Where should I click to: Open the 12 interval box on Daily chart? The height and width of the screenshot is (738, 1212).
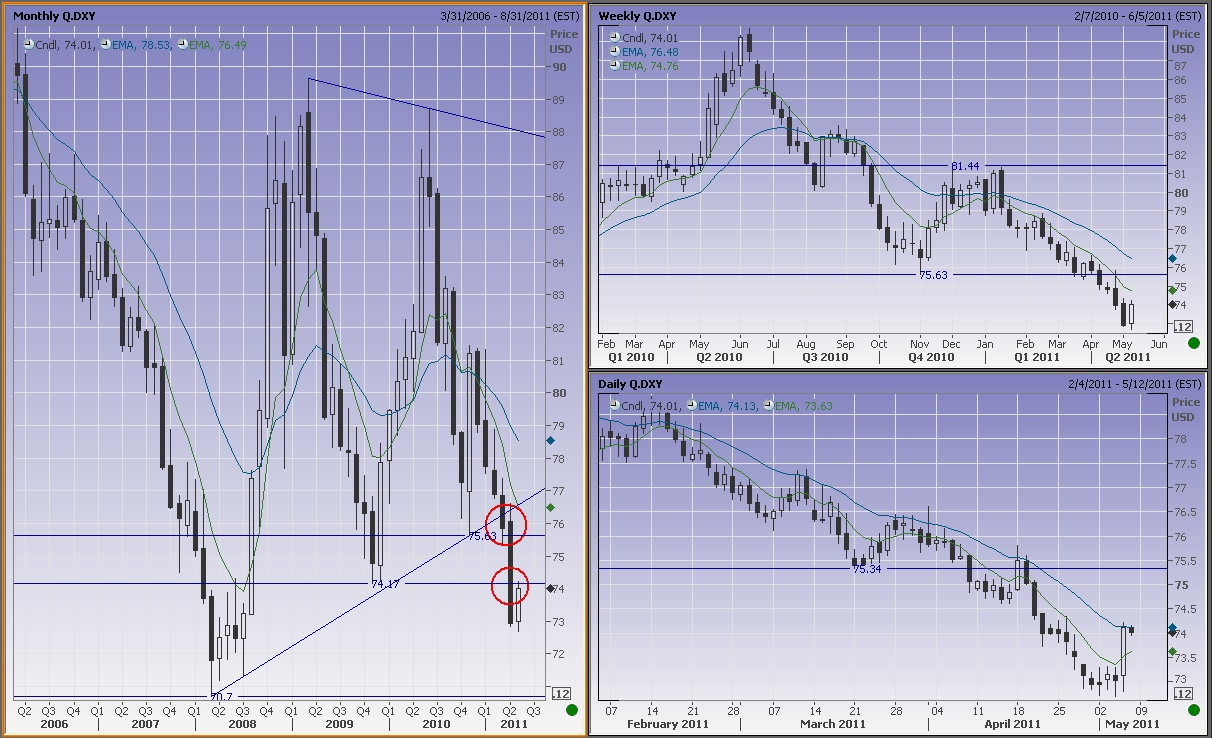[1185, 691]
